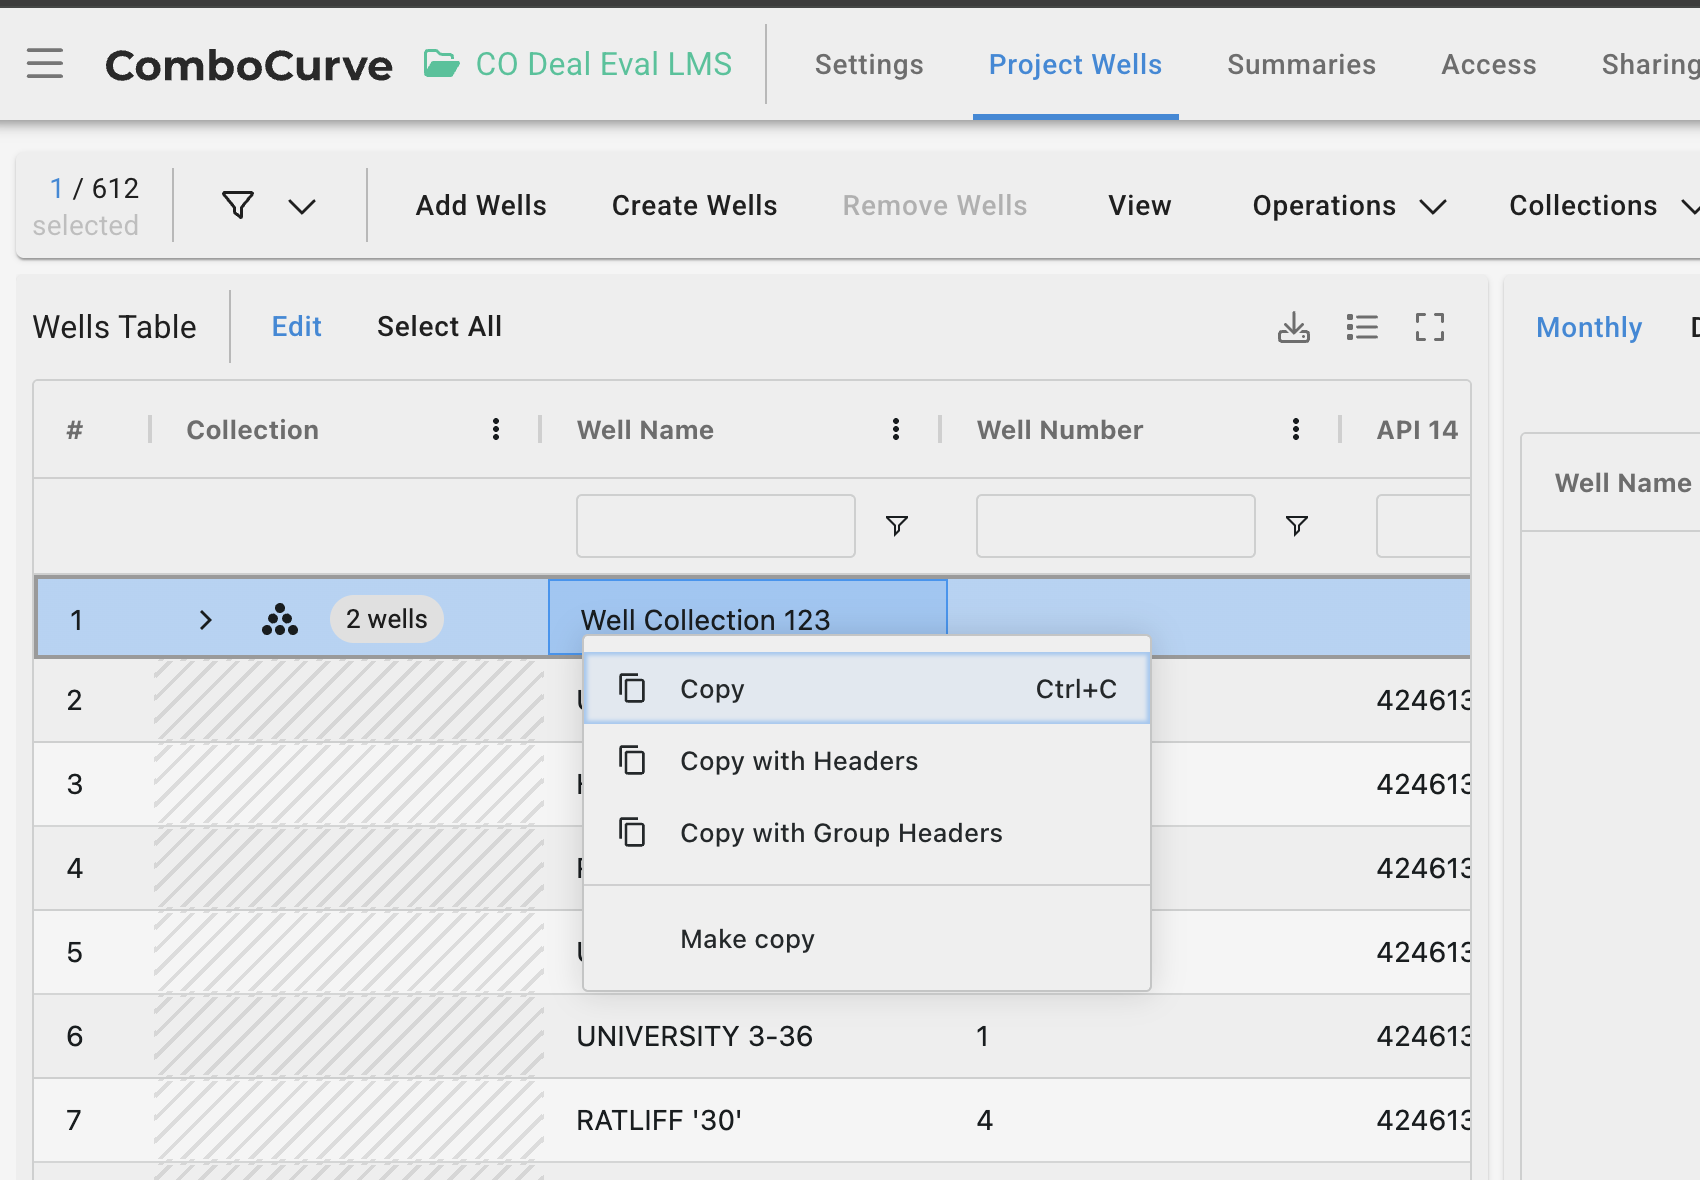
Task: Open the hamburger navigation menu
Action: pyautogui.click(x=45, y=64)
